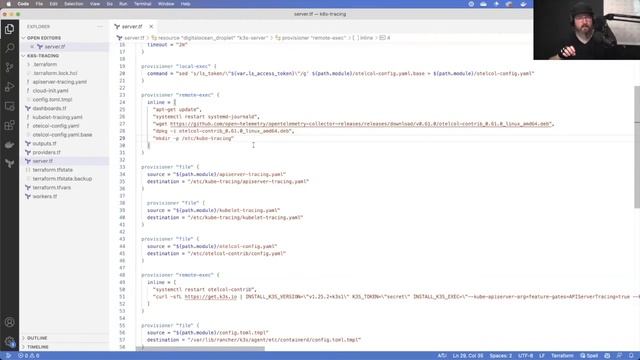Open the Help menu

click(x=185, y=4)
